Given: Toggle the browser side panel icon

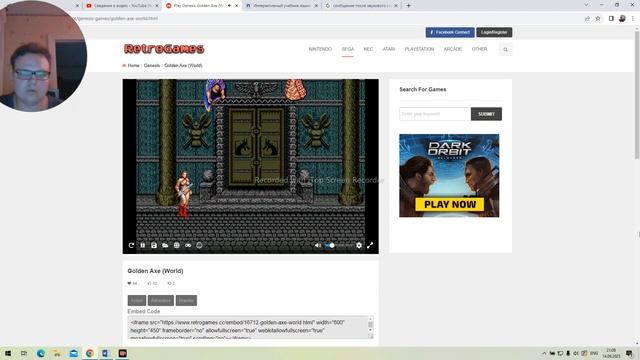Looking at the screenshot, I should click(611, 18).
